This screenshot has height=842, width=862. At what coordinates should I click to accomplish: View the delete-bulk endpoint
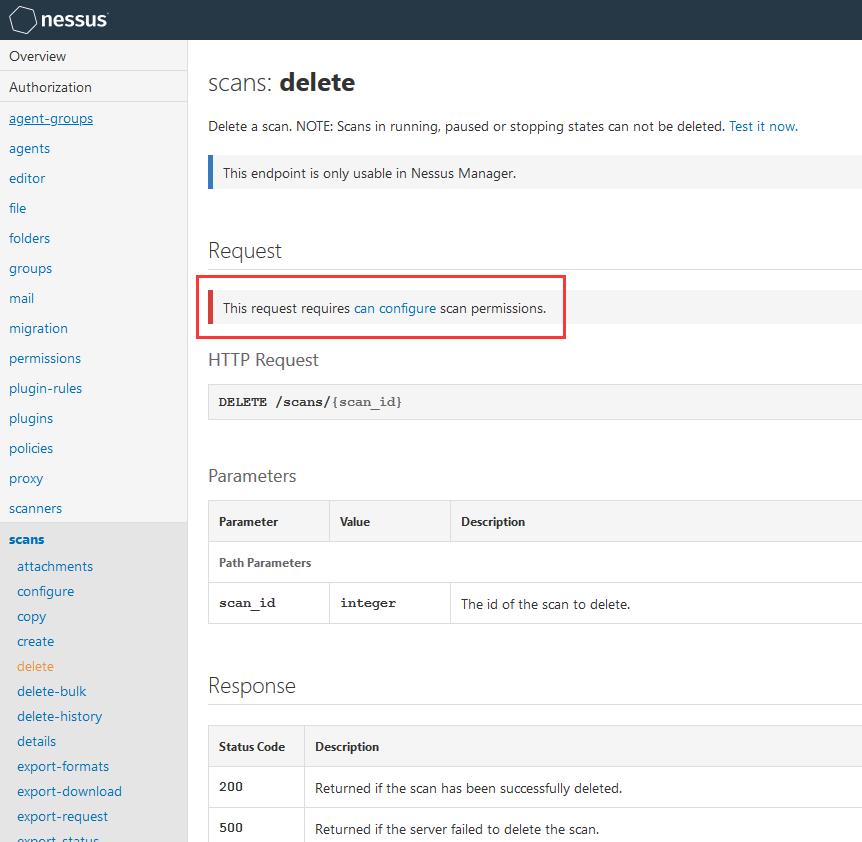pyautogui.click(x=51, y=691)
